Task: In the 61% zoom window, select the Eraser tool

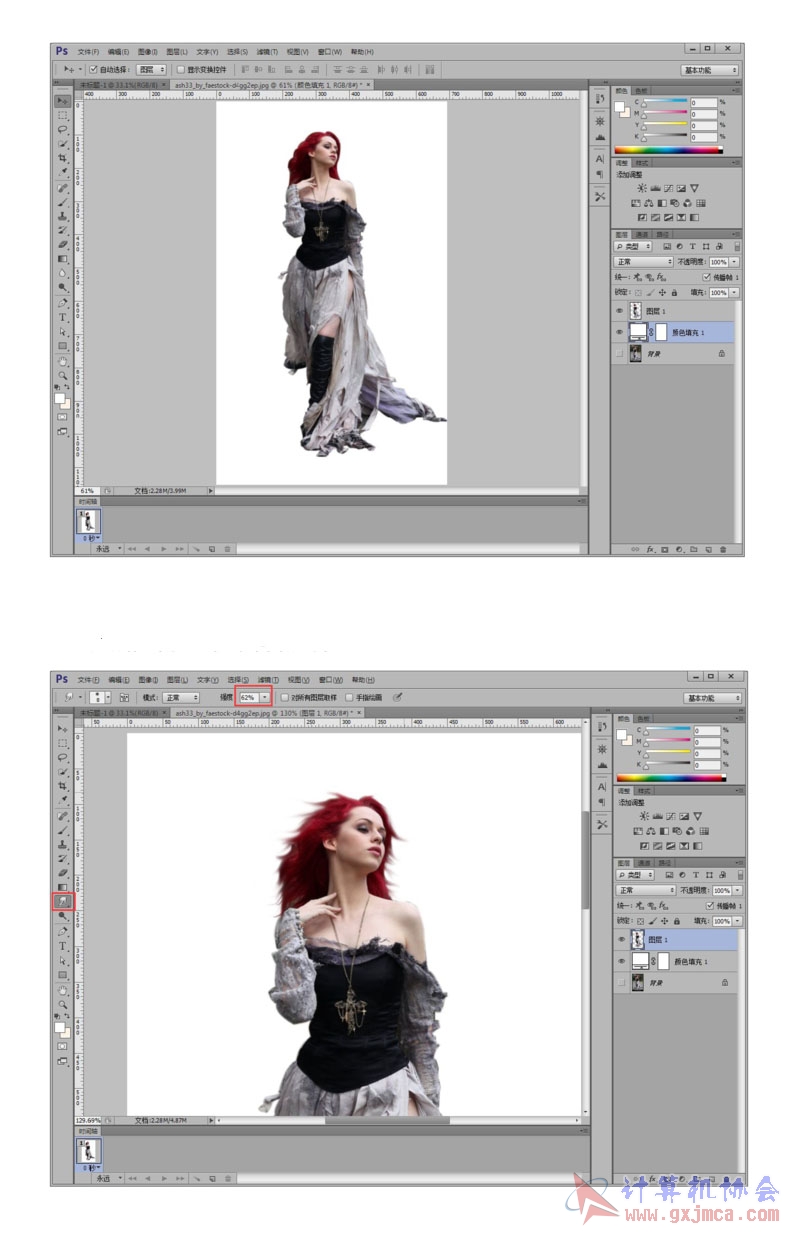Action: tap(62, 244)
